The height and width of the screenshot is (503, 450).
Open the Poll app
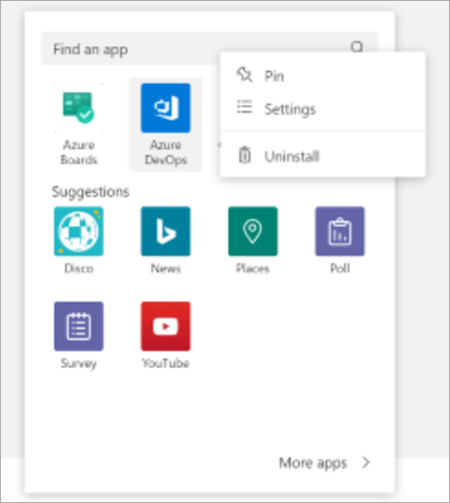(340, 231)
